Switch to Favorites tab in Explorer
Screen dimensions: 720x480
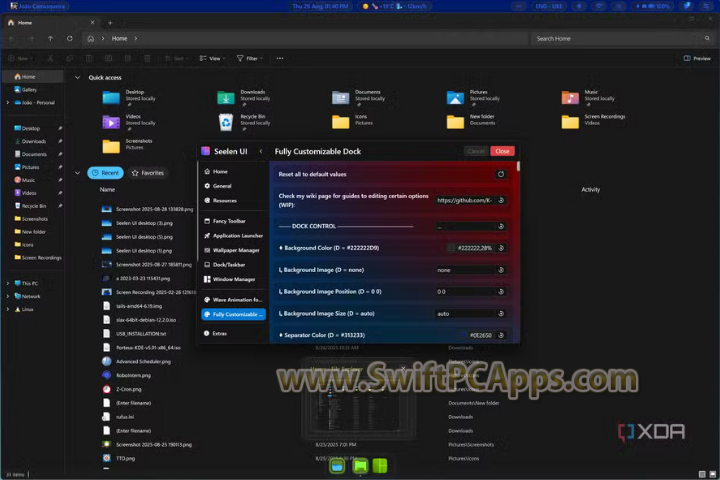pyautogui.click(x=148, y=173)
